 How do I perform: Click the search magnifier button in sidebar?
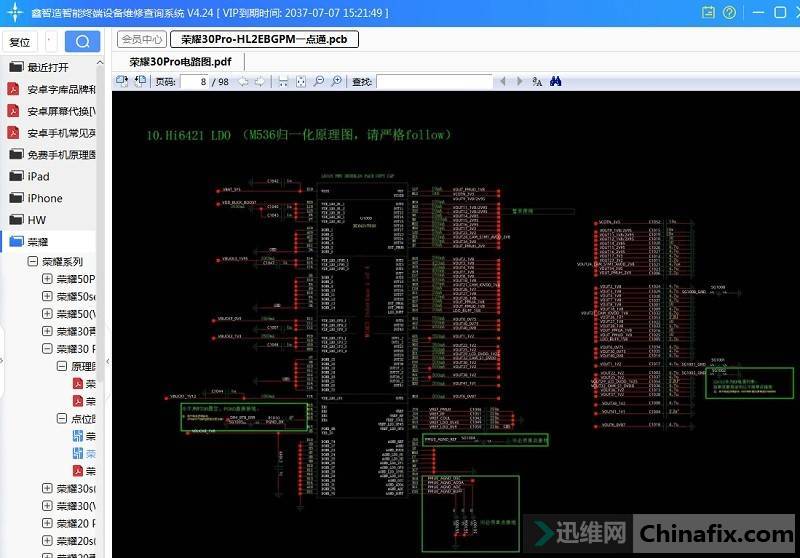coord(82,41)
